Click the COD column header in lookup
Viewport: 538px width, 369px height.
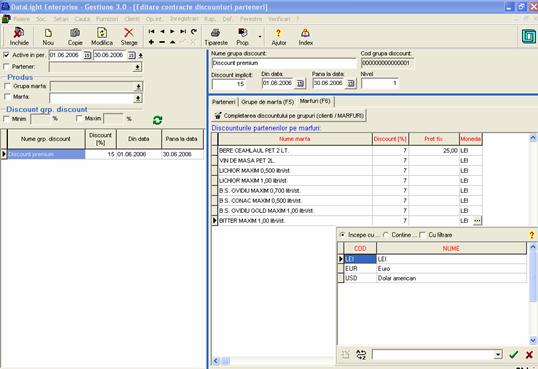360,248
